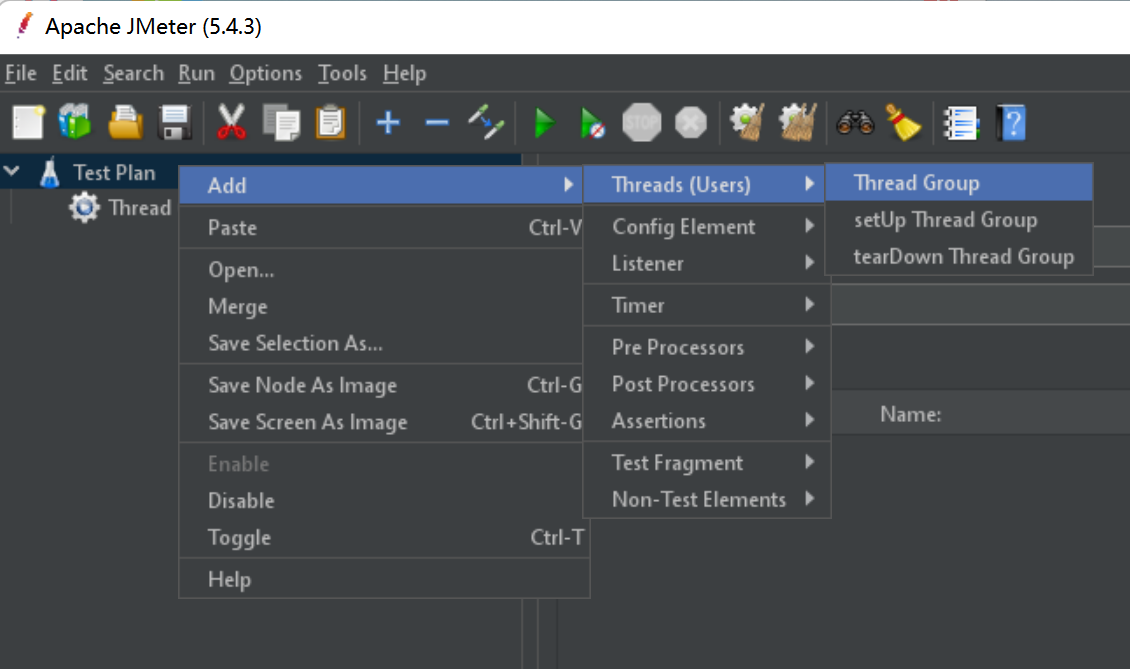Screen dimensions: 1130x669
Task: Expand the Test Fragment submenu
Action: pos(706,462)
